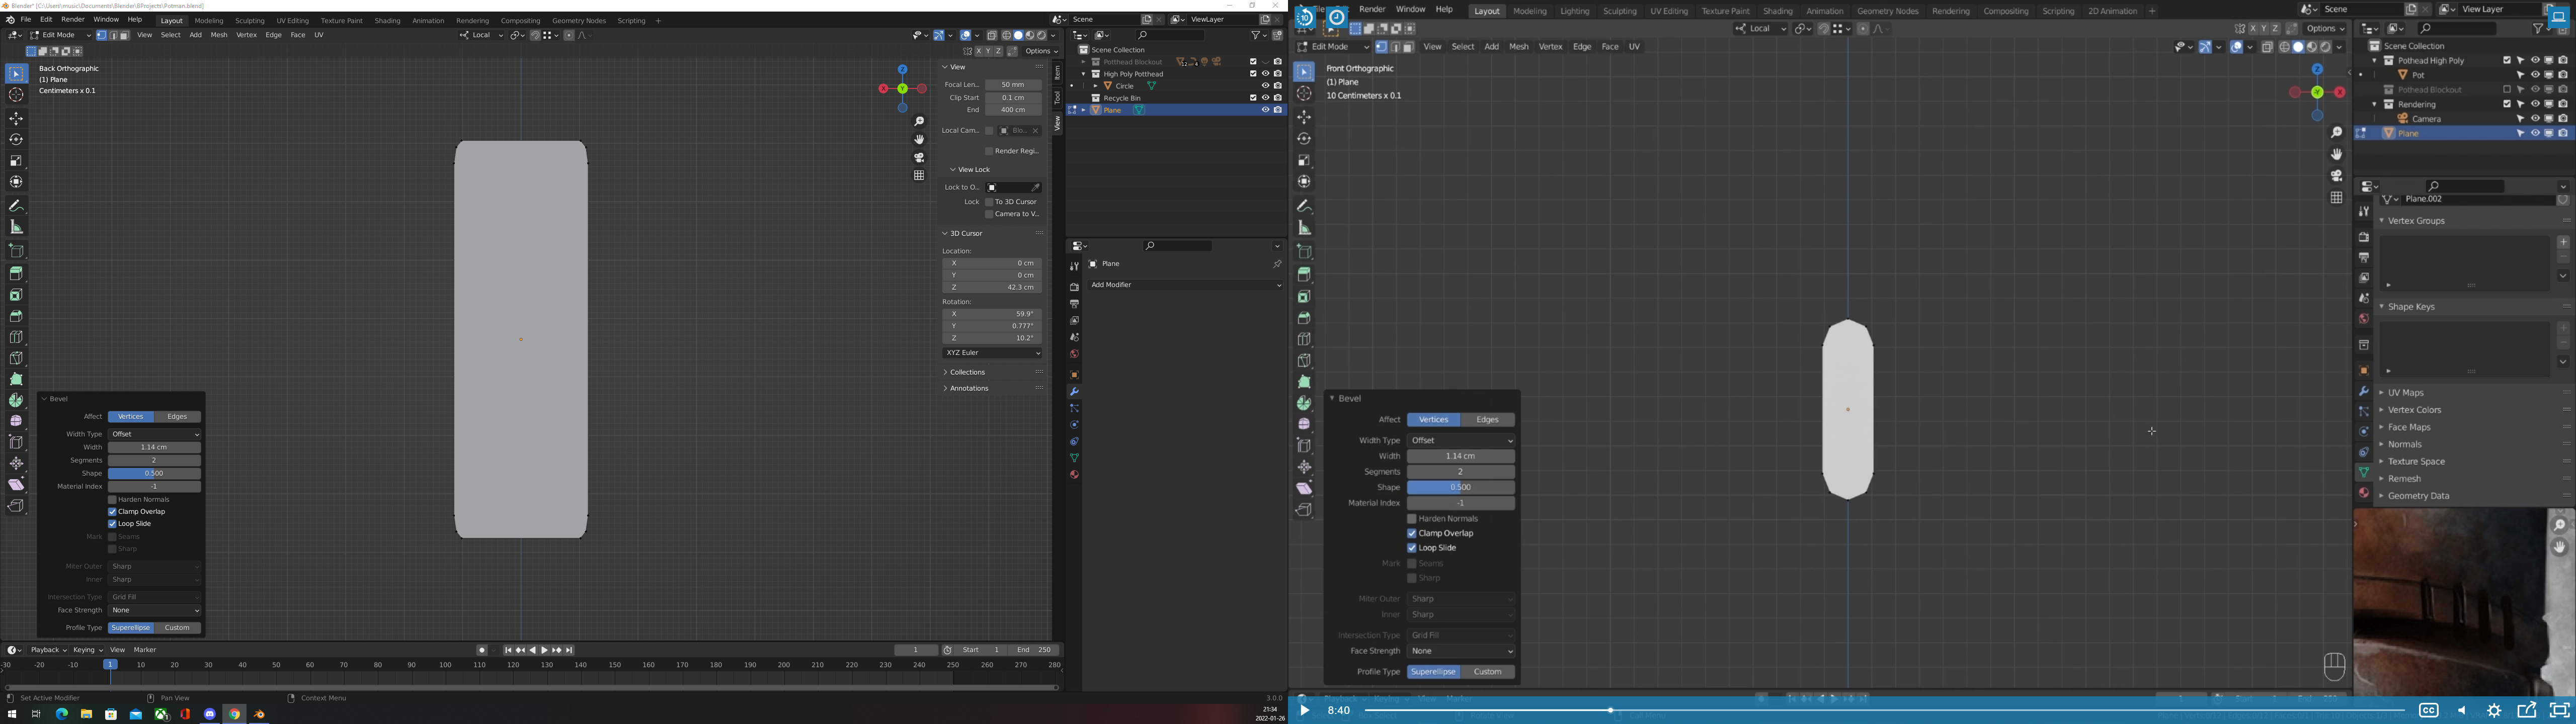The image size is (2576, 724).
Task: Adjust the Shape 0.500 slider in left Bevel panel
Action: 155,474
